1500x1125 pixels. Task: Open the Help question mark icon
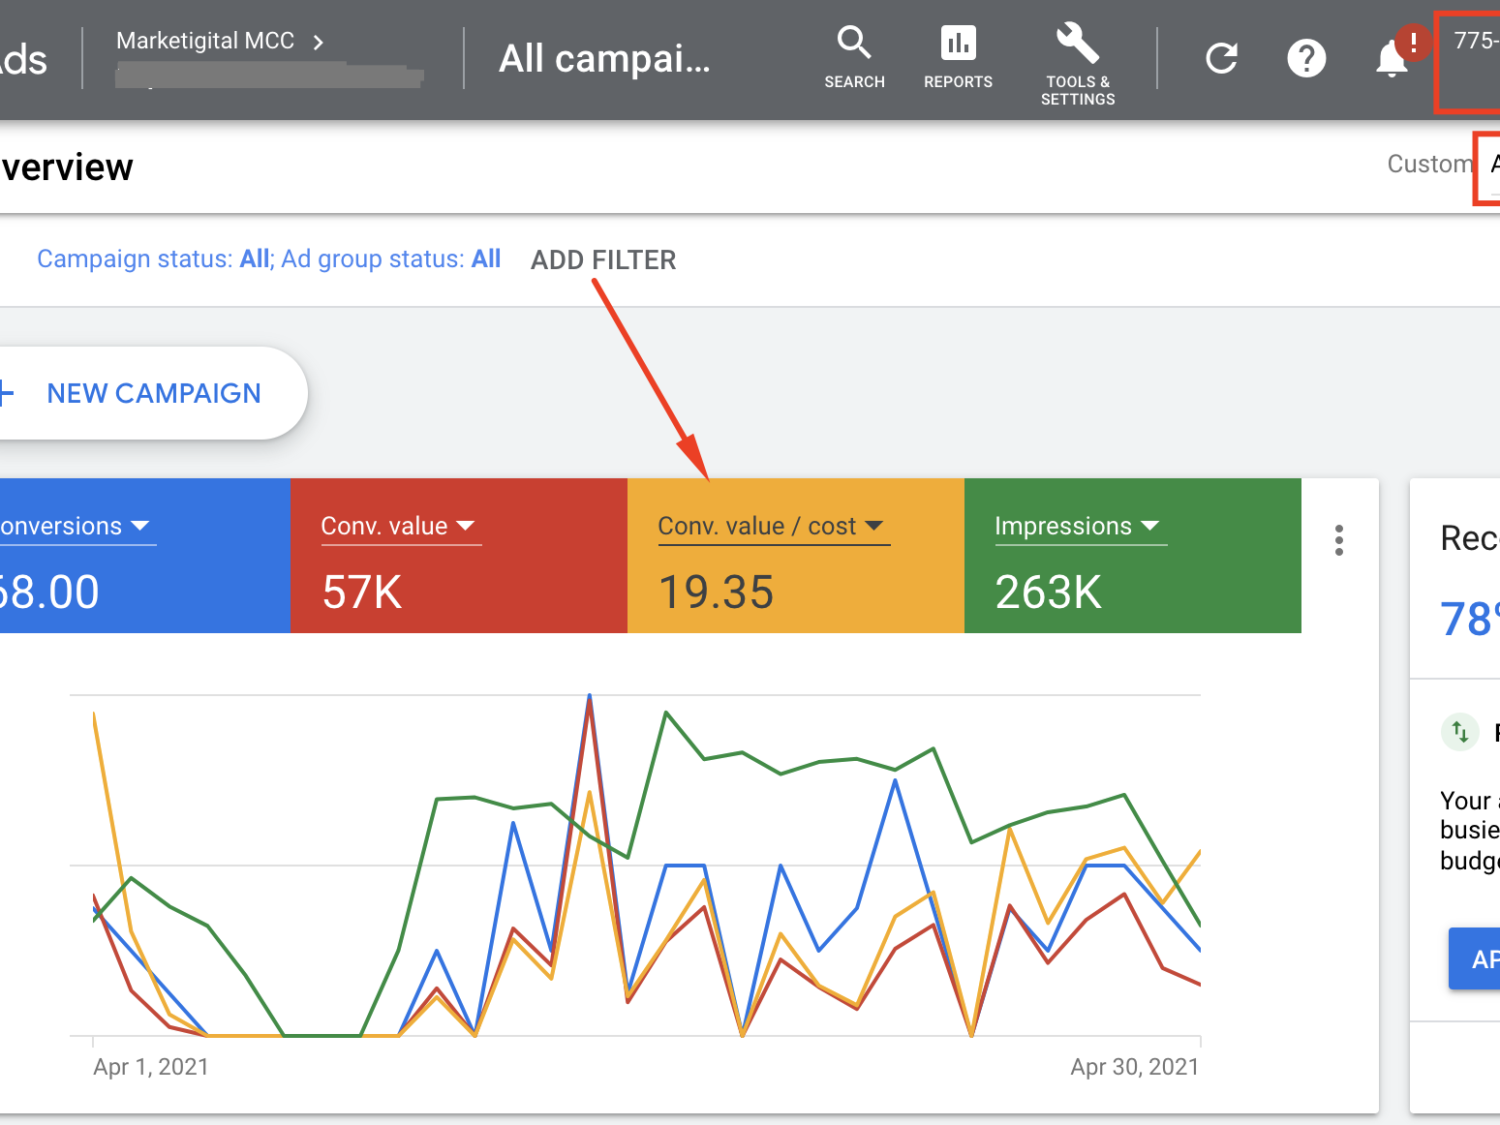point(1306,59)
